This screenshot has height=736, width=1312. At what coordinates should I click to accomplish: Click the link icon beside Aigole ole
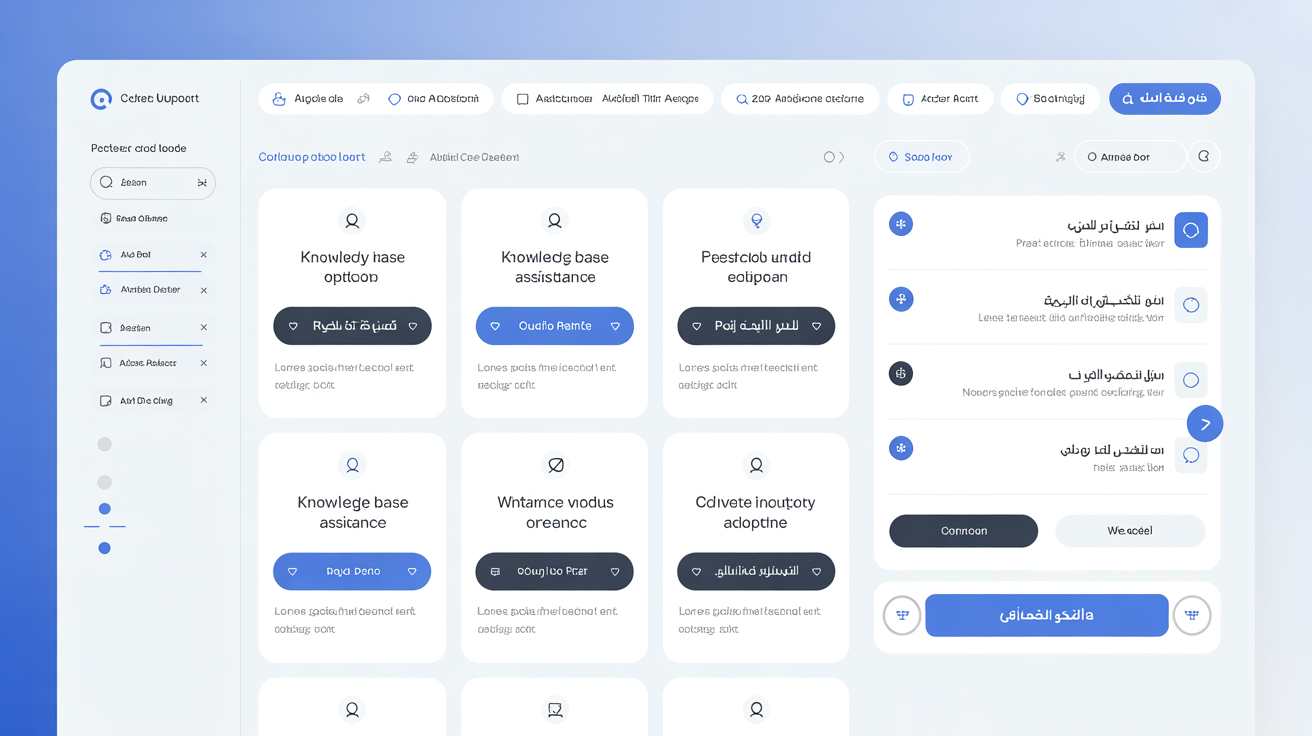tap(364, 99)
